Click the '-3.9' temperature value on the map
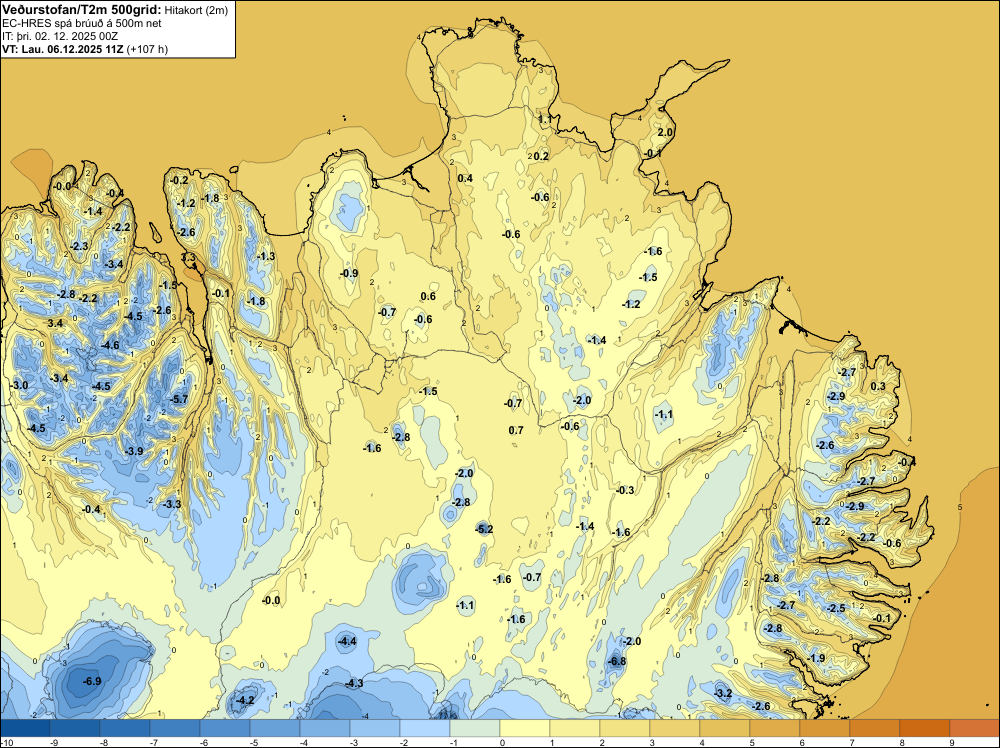This screenshot has width=1000, height=748. 134,451
